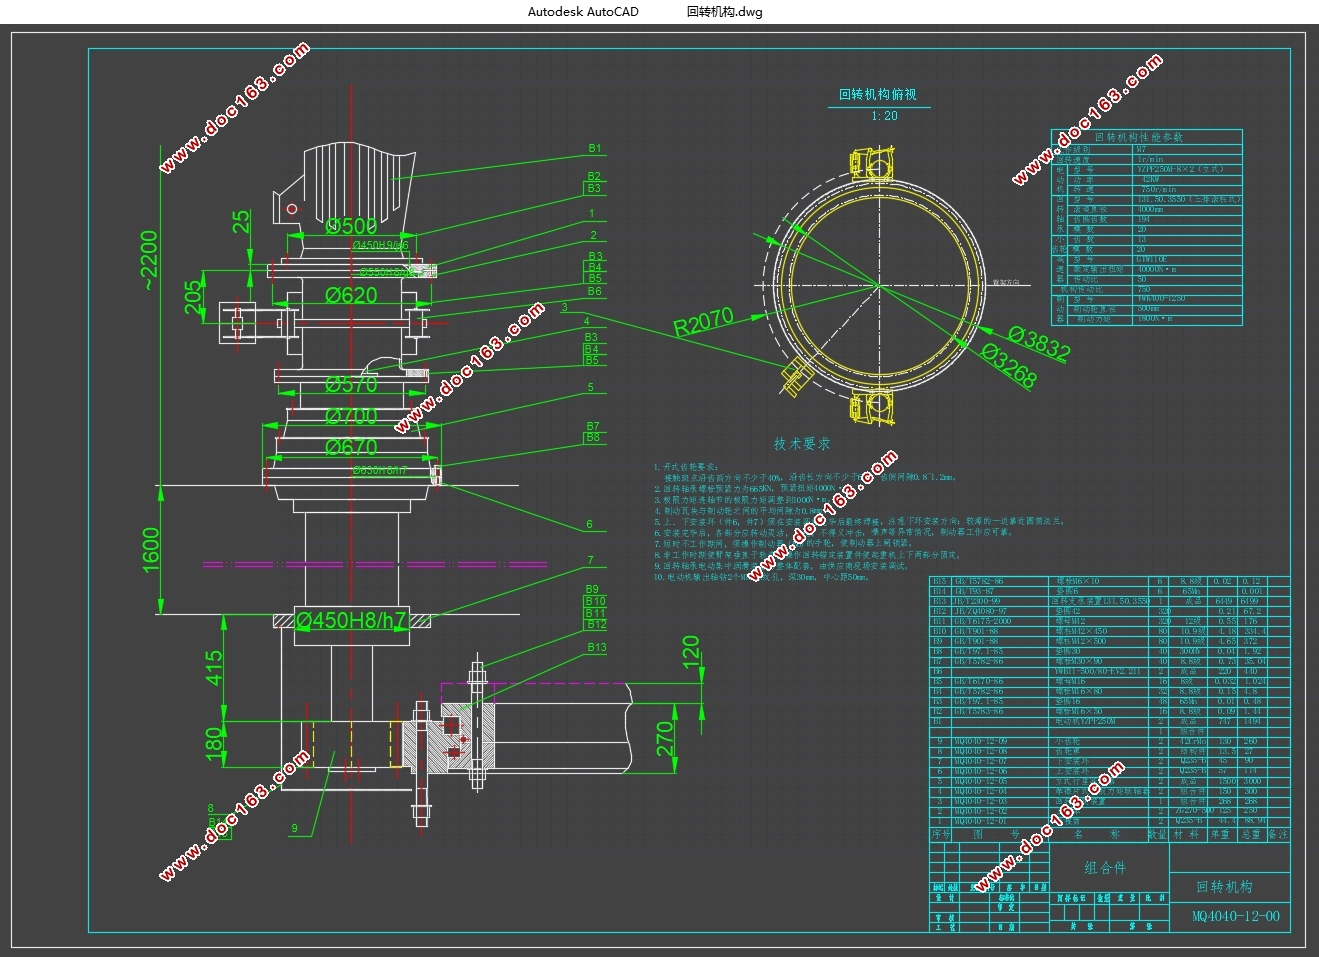Select the '1:20' scale label

[x=884, y=115]
